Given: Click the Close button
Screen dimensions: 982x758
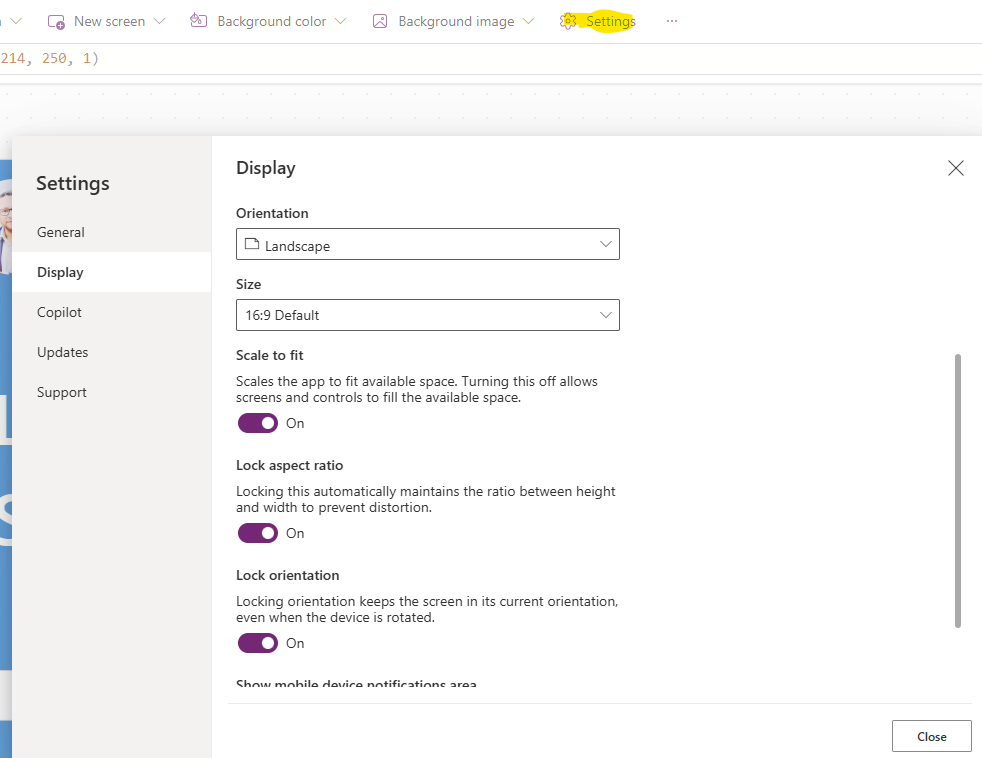Looking at the screenshot, I should 932,737.
